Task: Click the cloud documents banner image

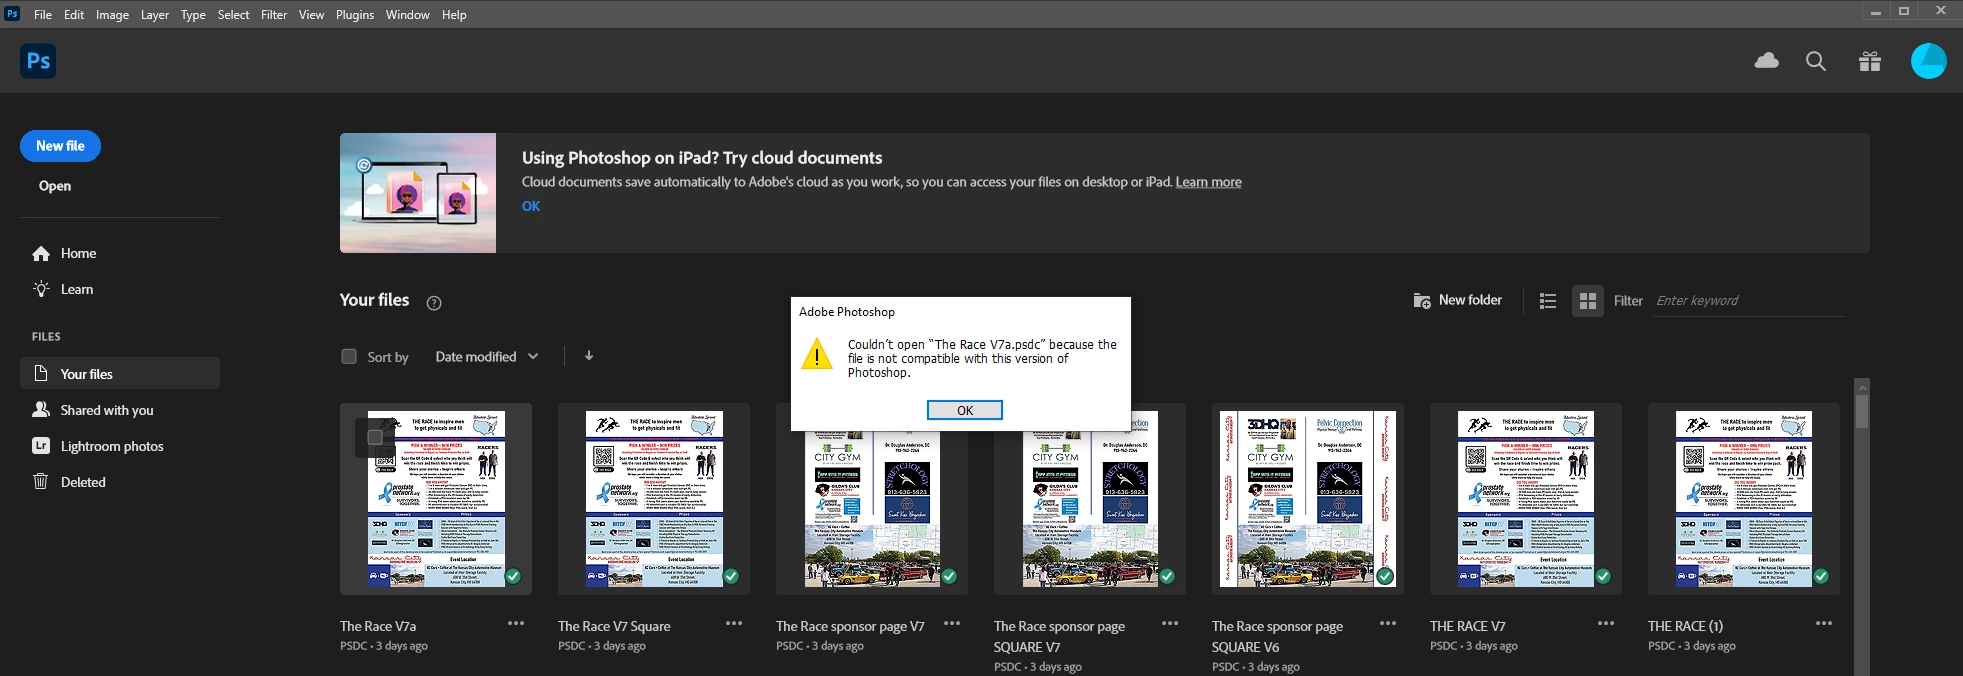Action: coord(418,193)
